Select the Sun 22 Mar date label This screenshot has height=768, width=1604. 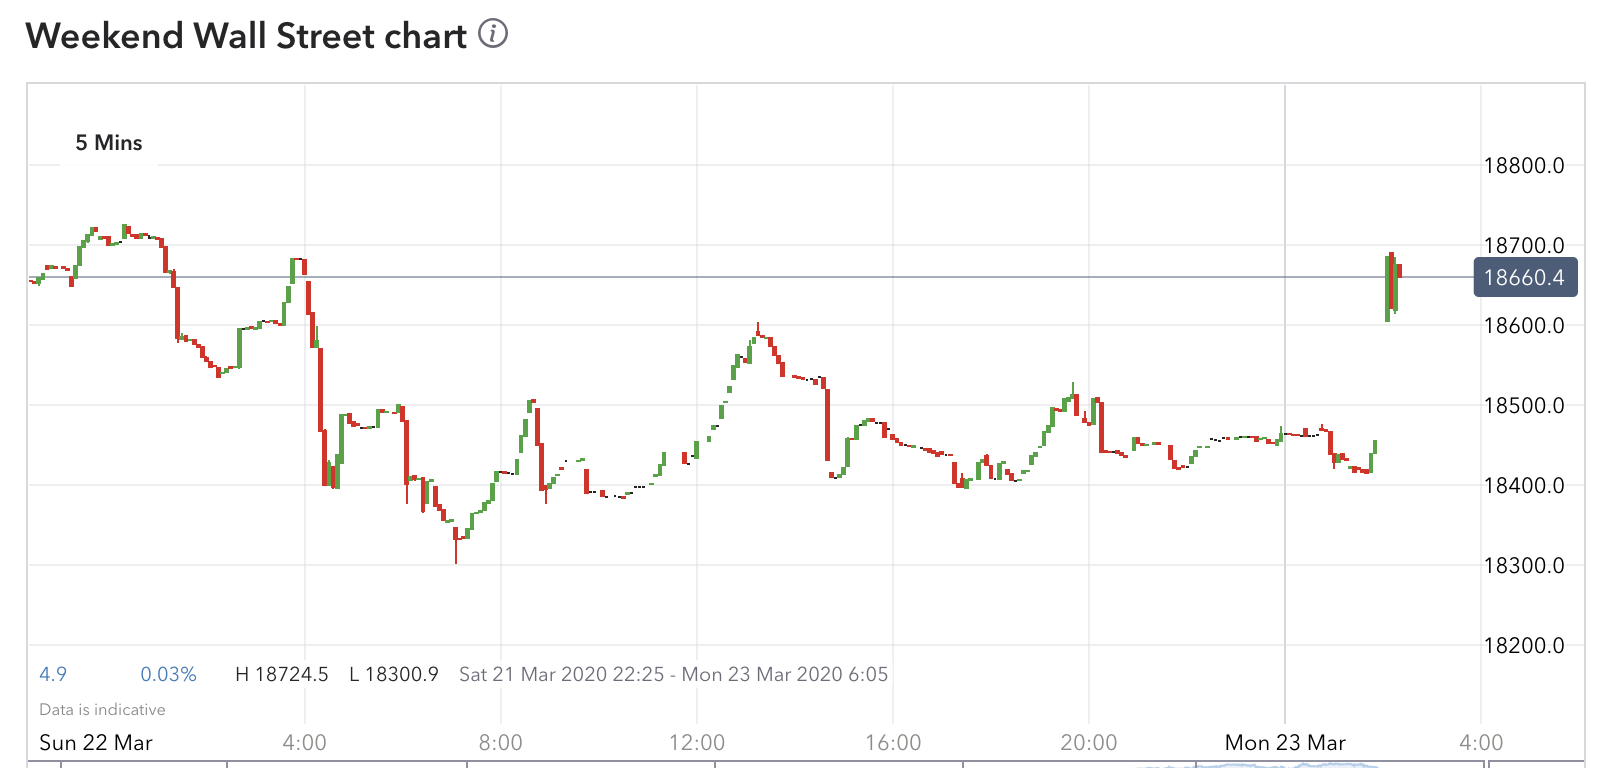(x=96, y=742)
